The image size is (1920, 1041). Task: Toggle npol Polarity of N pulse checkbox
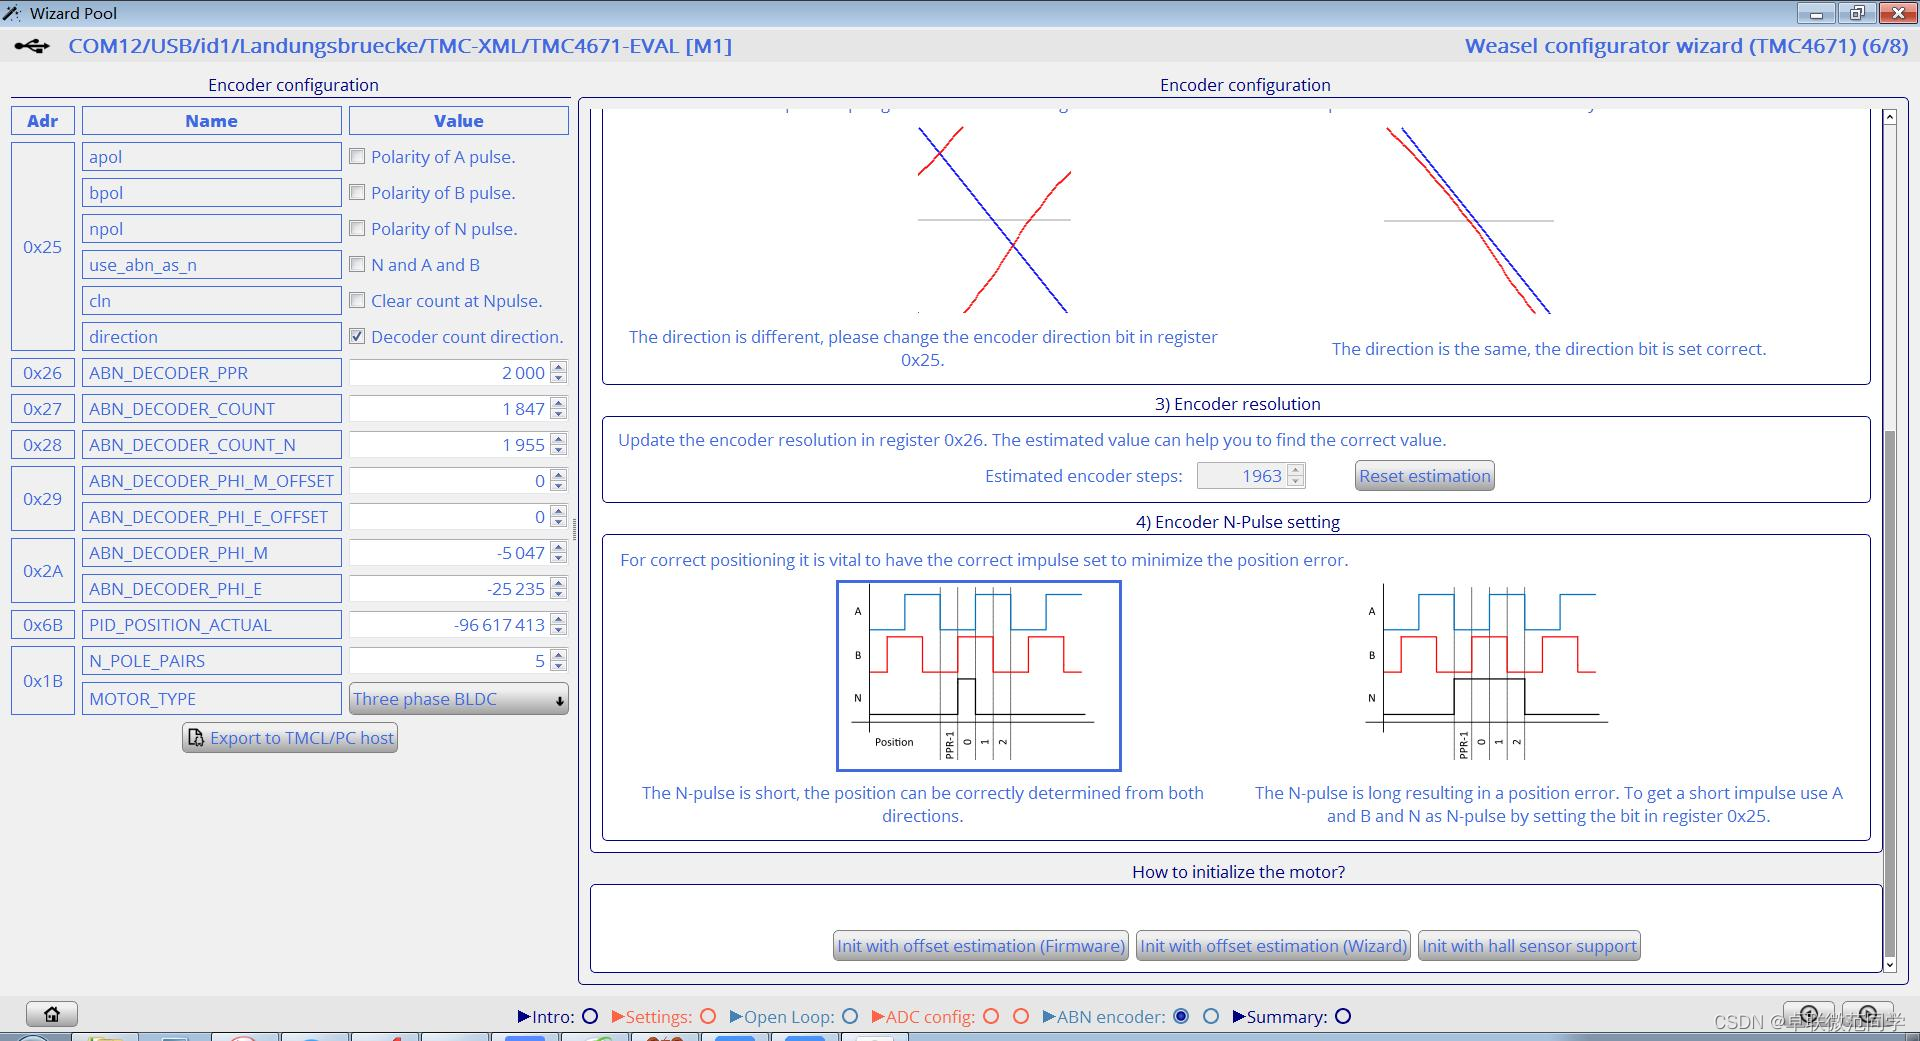(x=357, y=228)
